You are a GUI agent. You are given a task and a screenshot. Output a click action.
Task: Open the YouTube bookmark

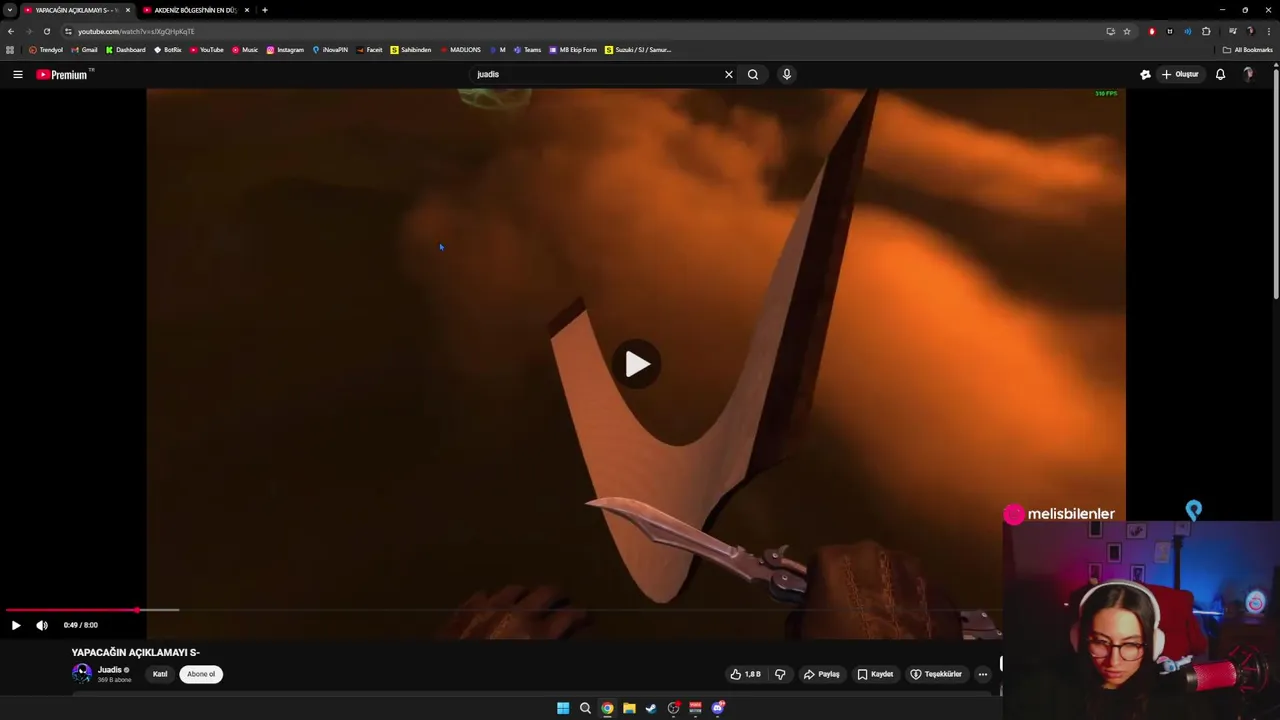pyautogui.click(x=206, y=50)
